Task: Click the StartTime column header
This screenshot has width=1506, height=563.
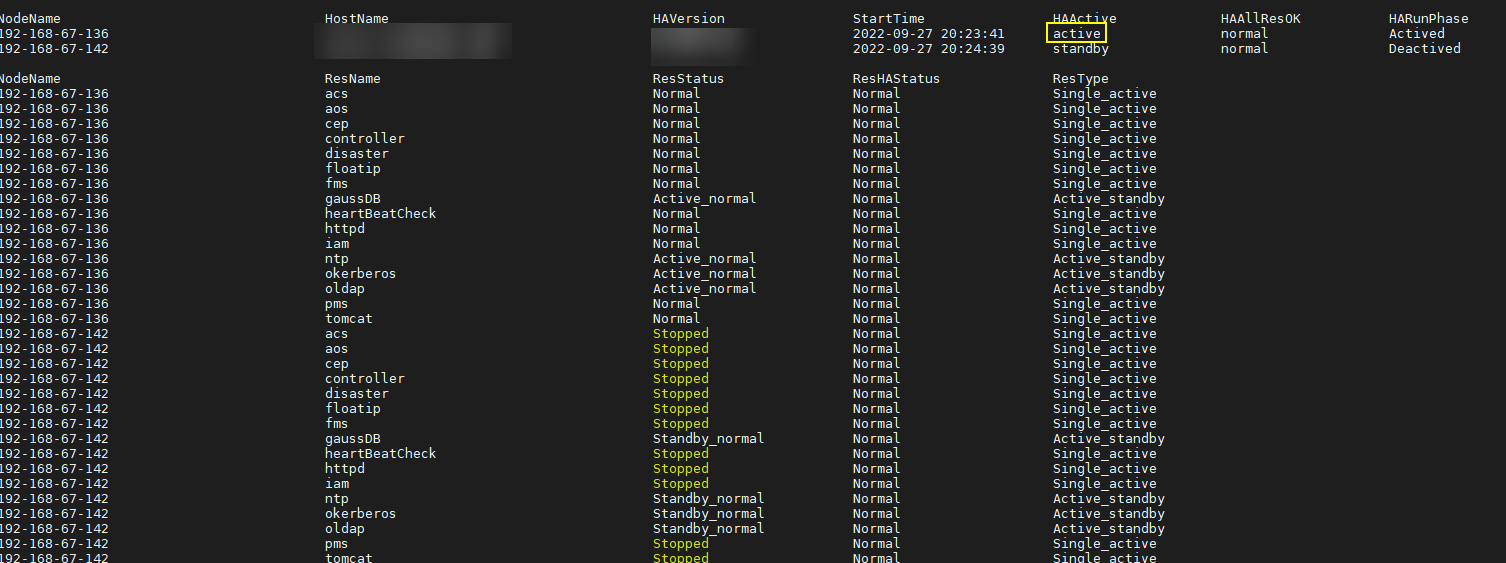Action: click(x=888, y=19)
